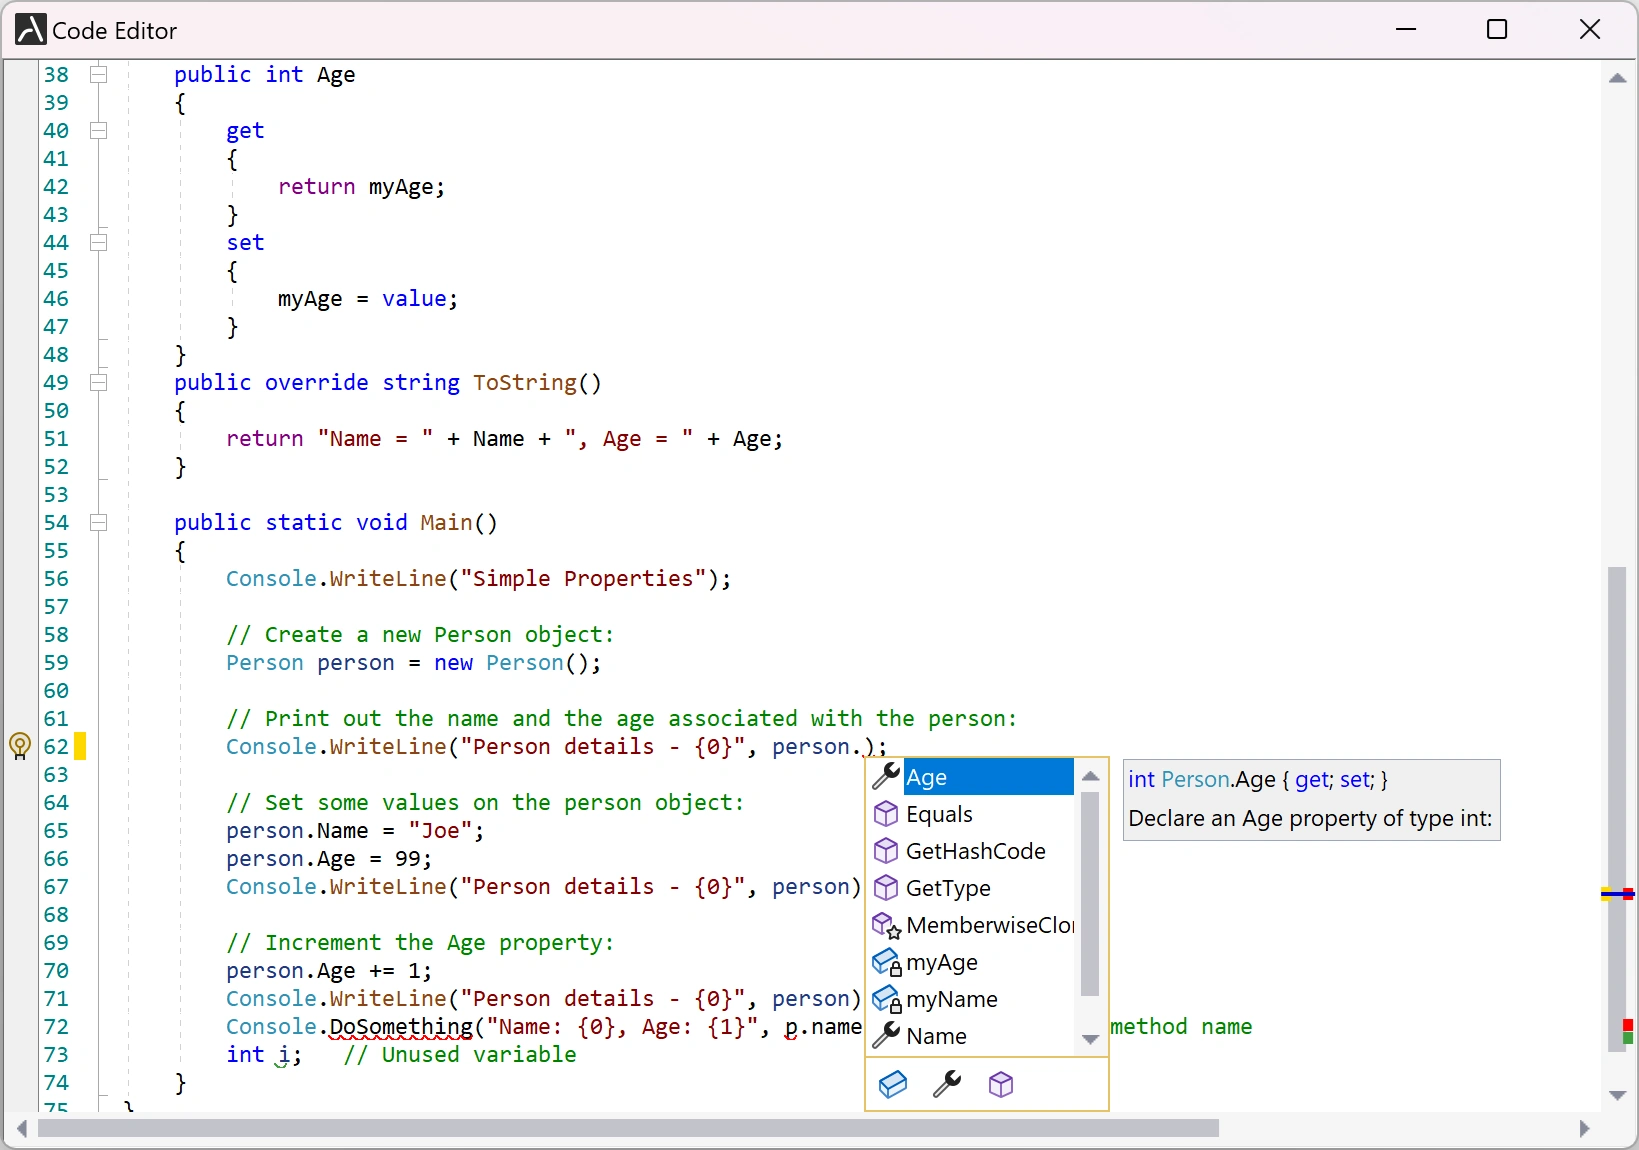The width and height of the screenshot is (1639, 1150).
Task: Toggle the classes cube filter in the completion popup
Action: [x=1001, y=1085]
